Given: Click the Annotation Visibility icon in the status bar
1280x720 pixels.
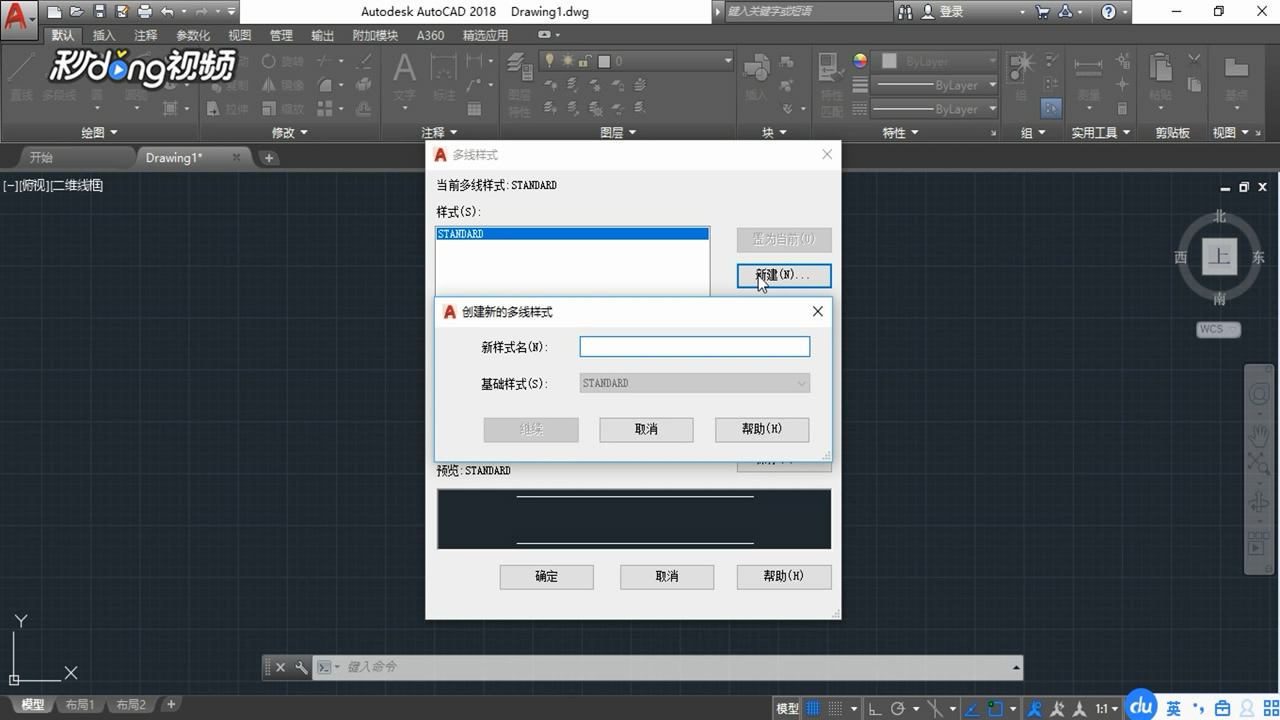Looking at the screenshot, I should pos(1036,708).
